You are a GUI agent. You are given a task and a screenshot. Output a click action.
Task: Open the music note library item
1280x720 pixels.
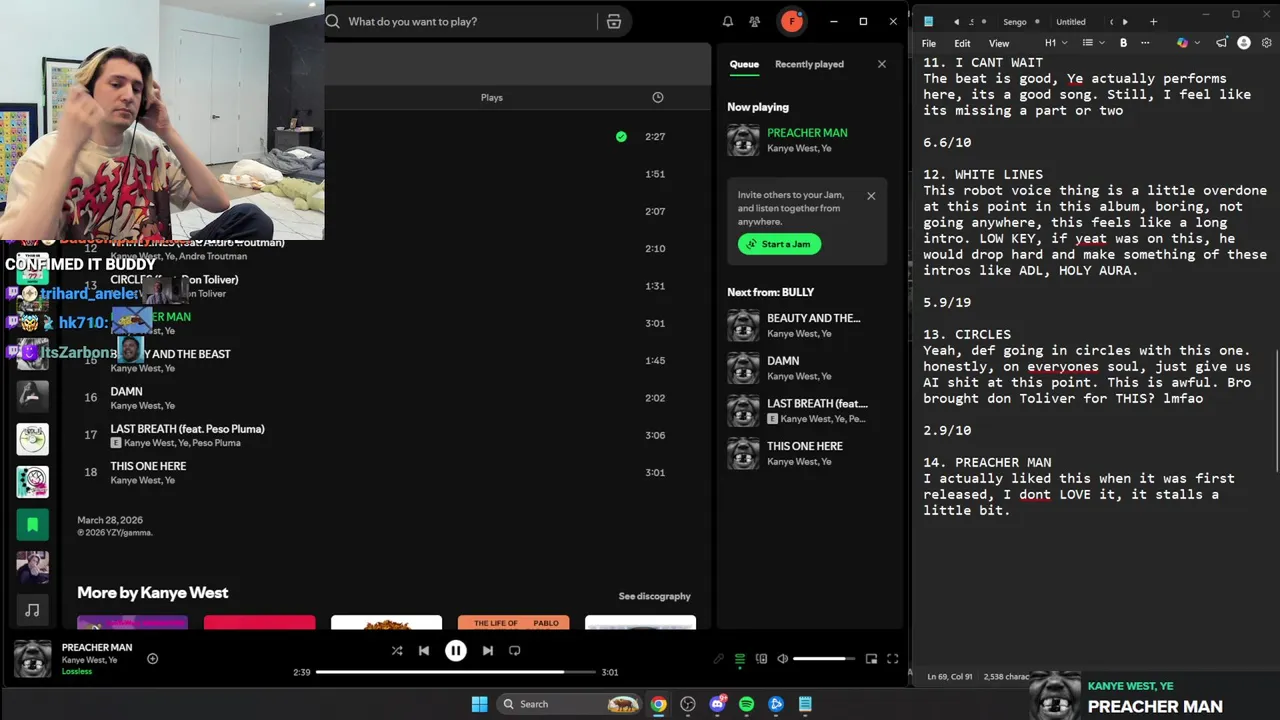[x=32, y=610]
